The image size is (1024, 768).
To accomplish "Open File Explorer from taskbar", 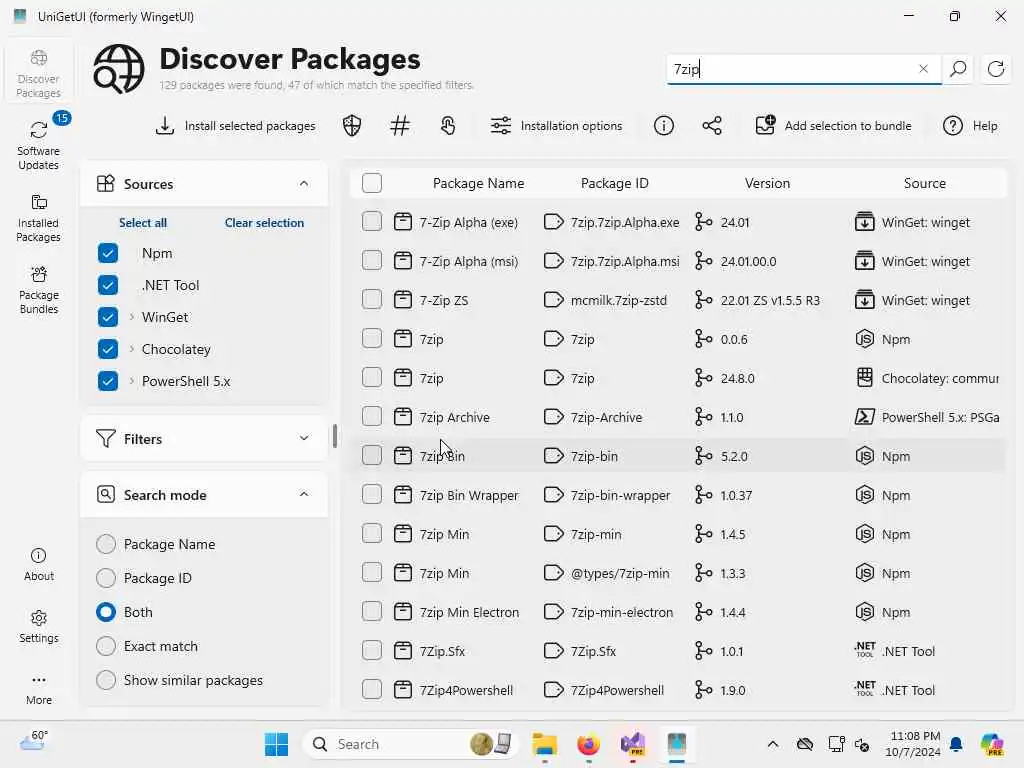I will [544, 744].
